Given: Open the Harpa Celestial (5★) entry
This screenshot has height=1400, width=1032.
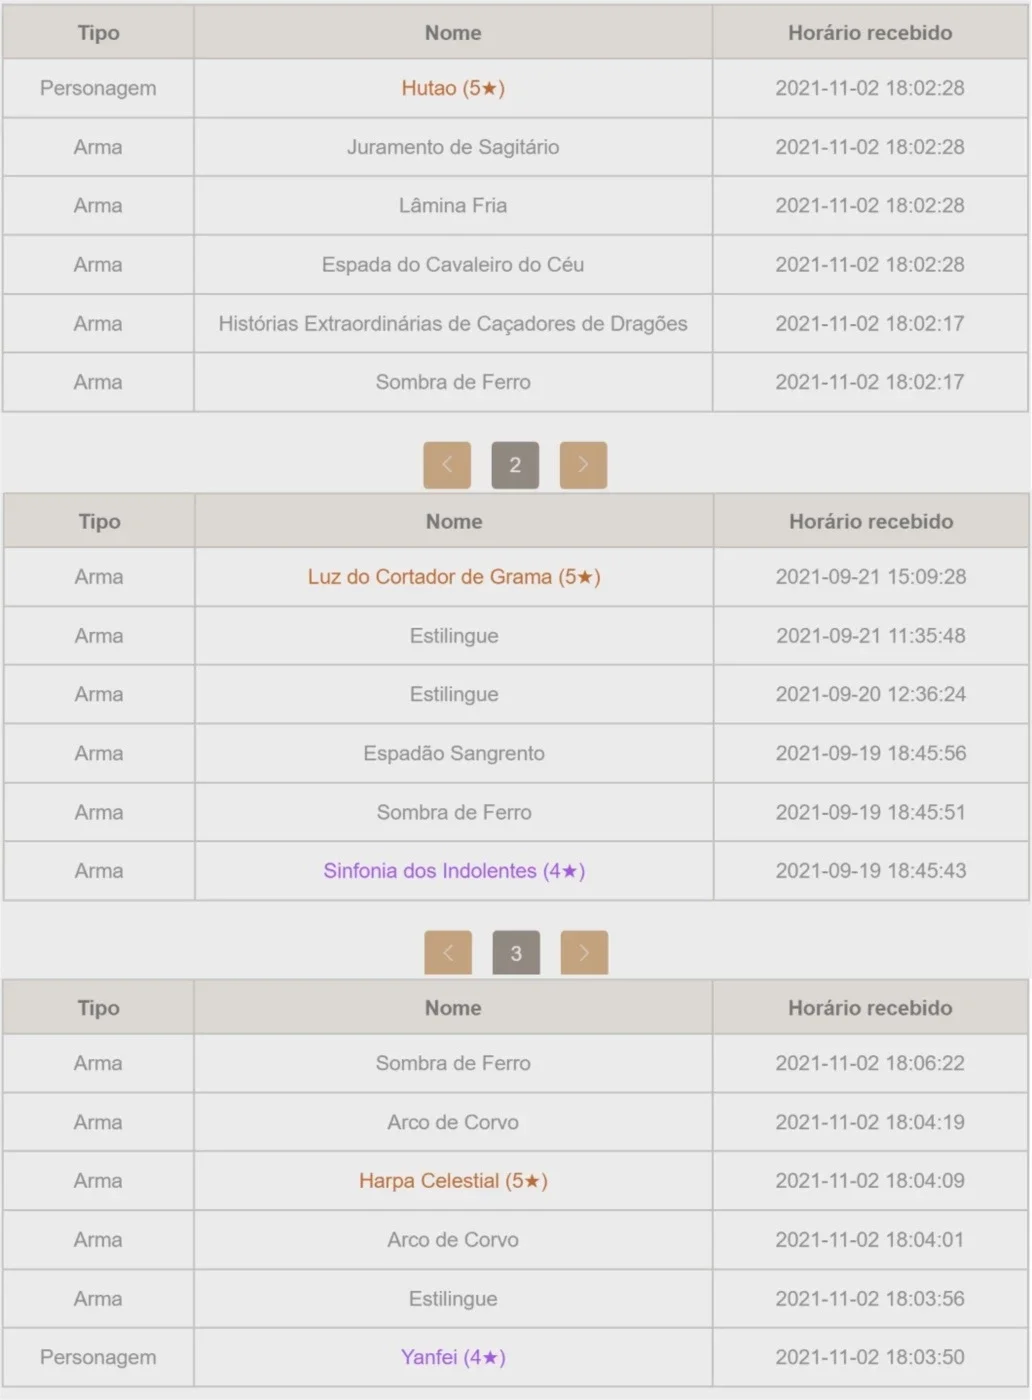Looking at the screenshot, I should 453,1181.
